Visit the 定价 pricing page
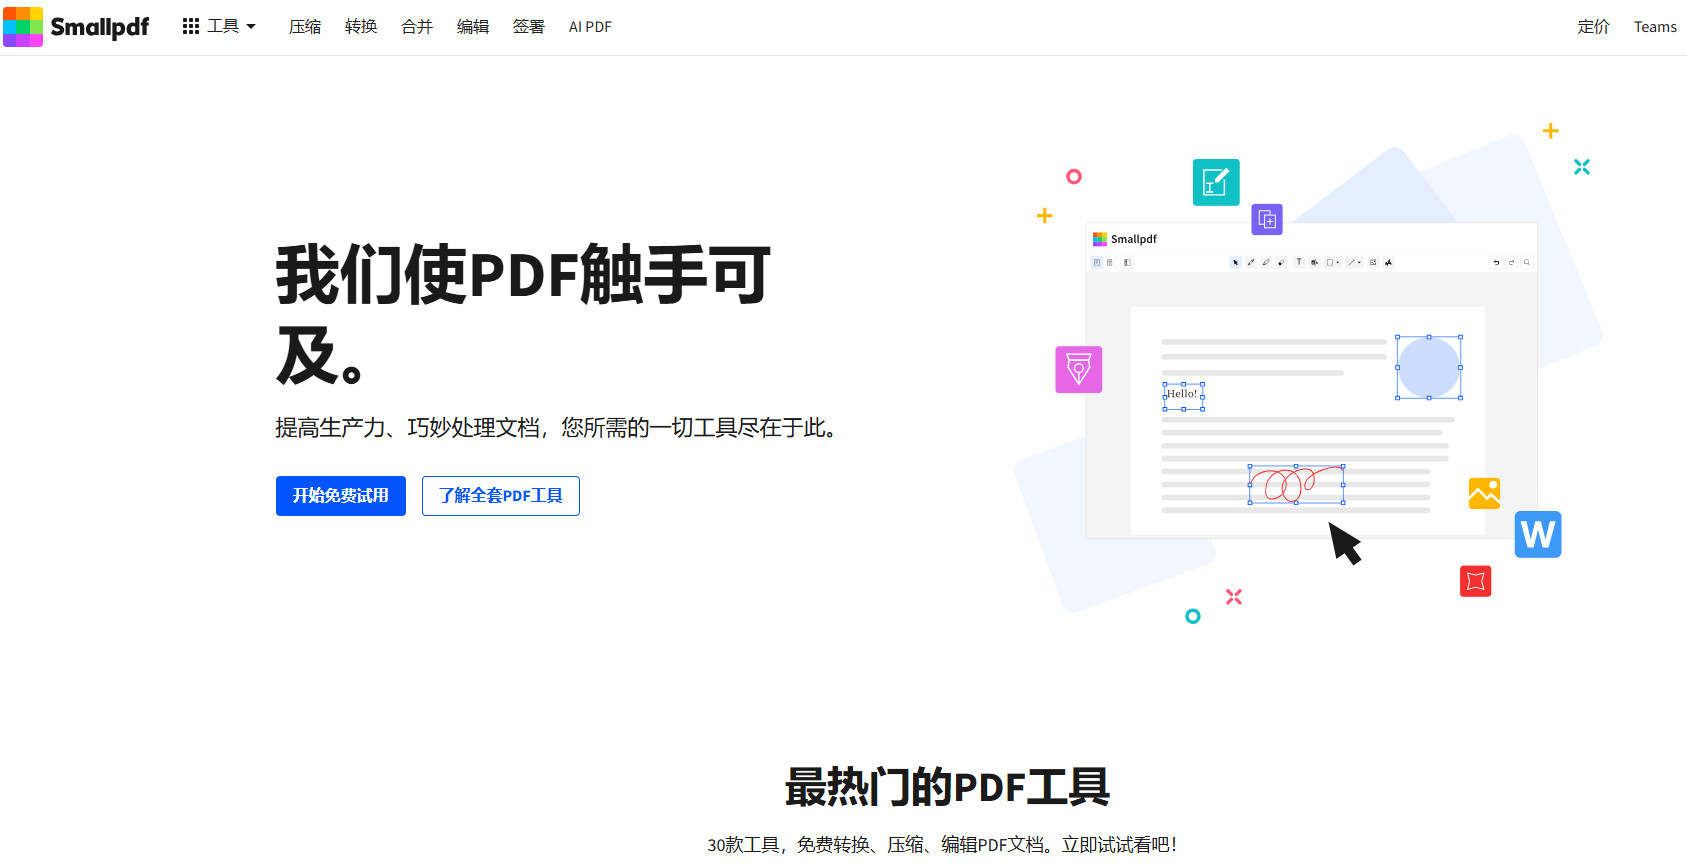1687x864 pixels. click(x=1593, y=27)
